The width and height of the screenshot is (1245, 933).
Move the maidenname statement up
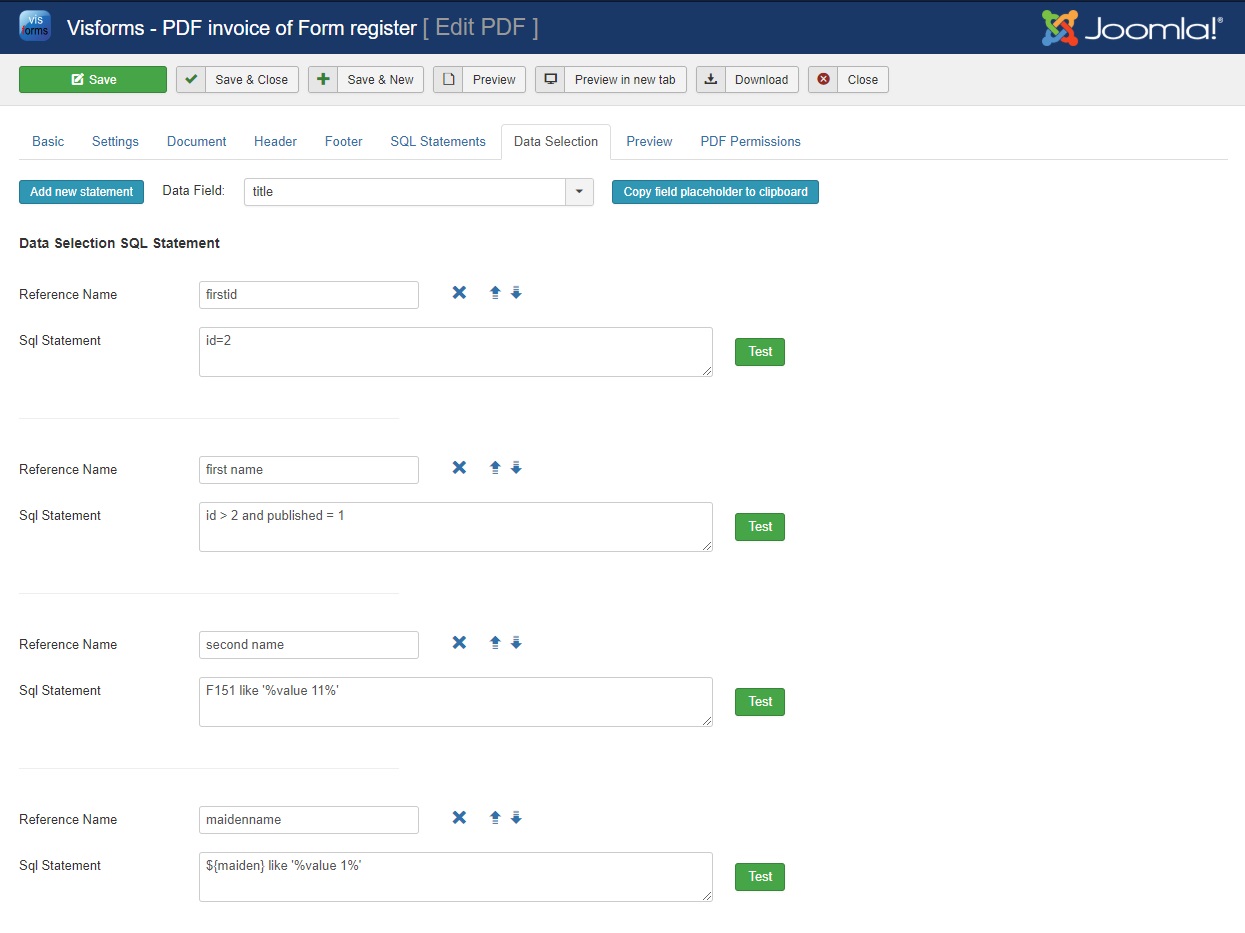pyautogui.click(x=494, y=818)
